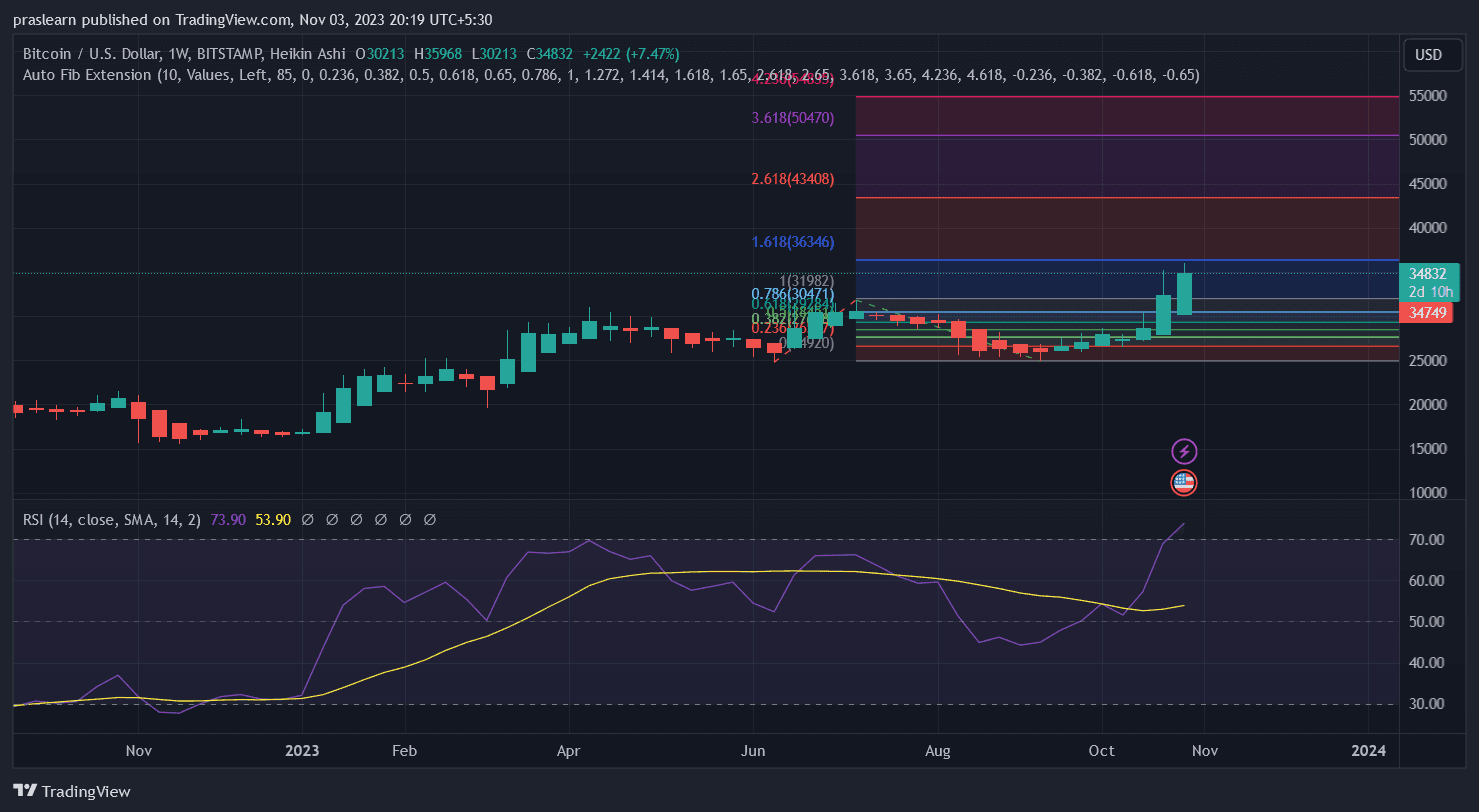This screenshot has width=1479, height=812.
Task: Click the 55000 label on price scale
Action: 1430,96
